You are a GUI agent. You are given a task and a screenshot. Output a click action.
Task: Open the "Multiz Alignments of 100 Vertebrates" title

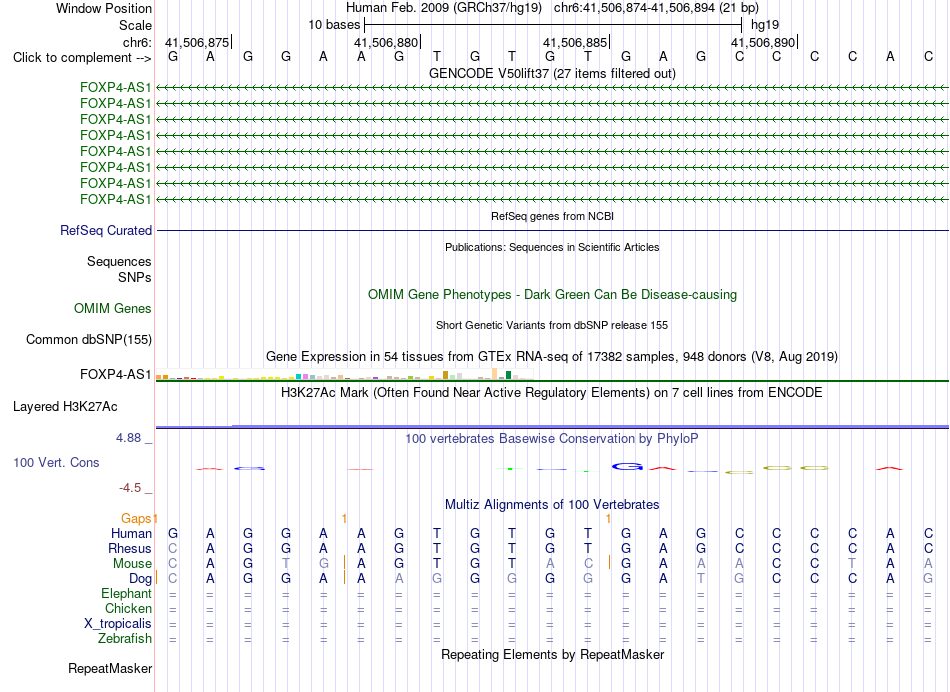coord(552,505)
